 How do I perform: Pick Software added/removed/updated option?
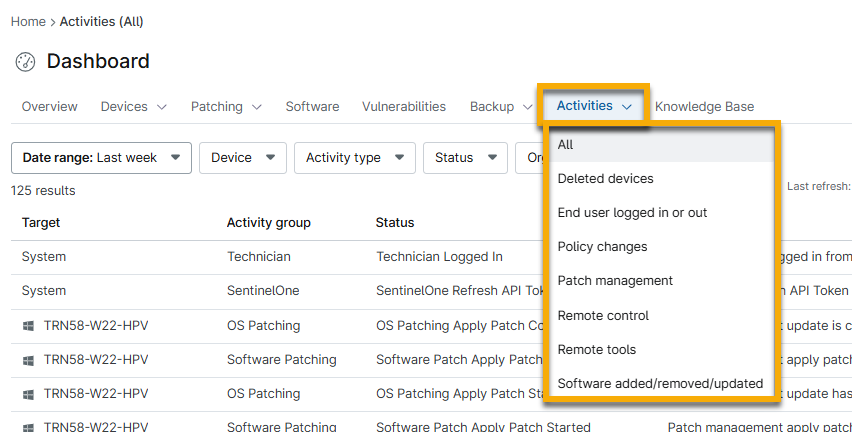(660, 383)
